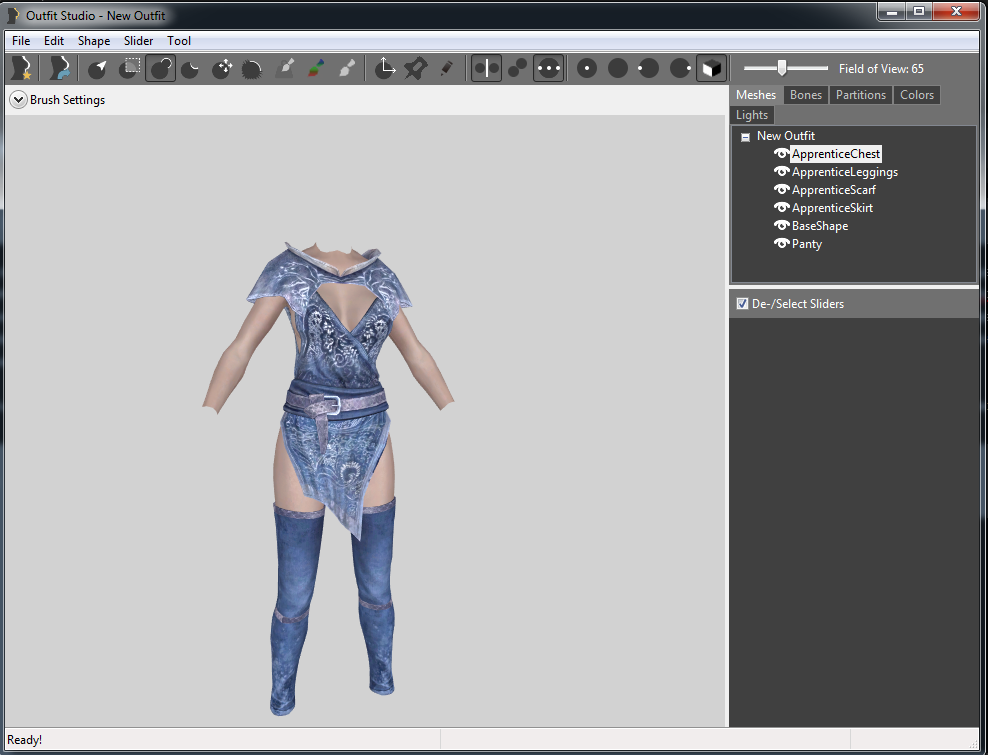Image resolution: width=988 pixels, height=755 pixels.
Task: Click the Field of View slider handle
Action: coord(782,68)
